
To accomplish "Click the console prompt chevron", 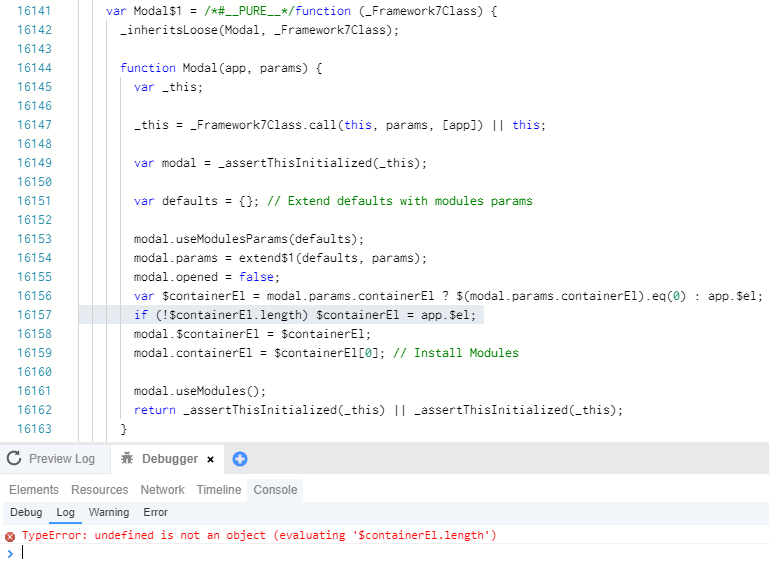I will (x=10, y=553).
